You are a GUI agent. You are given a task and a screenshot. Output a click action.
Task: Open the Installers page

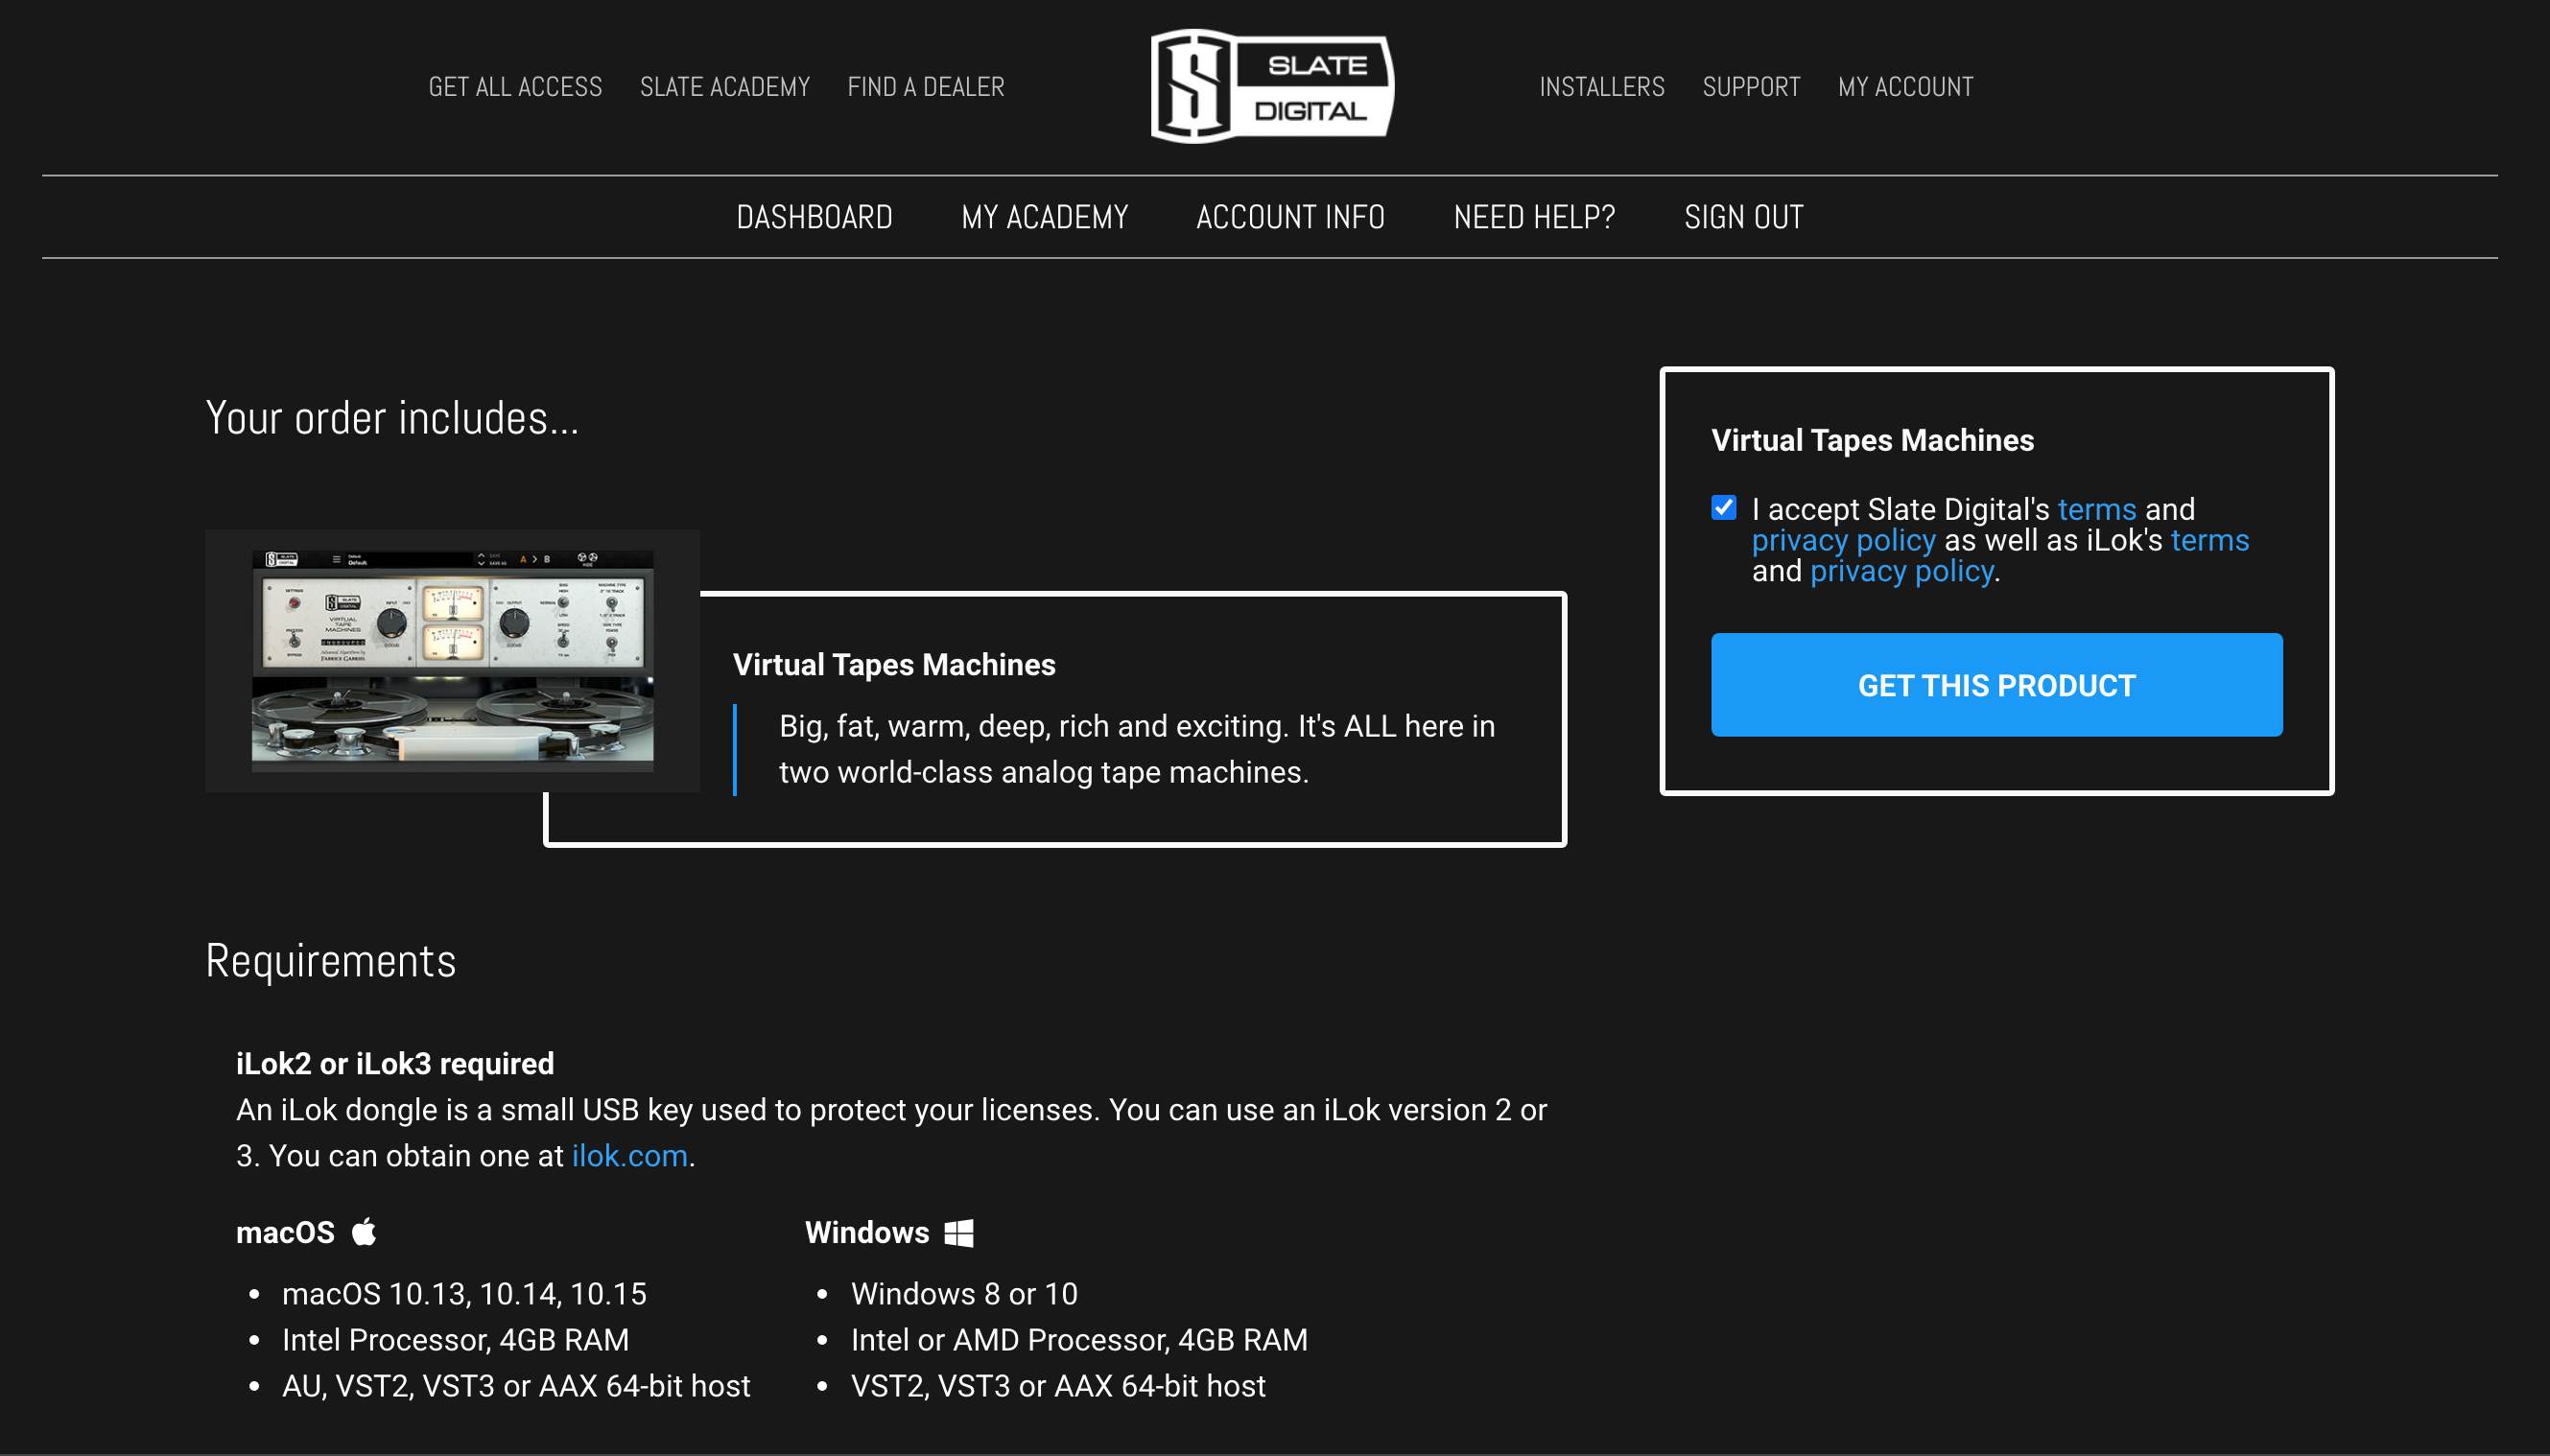pos(1602,87)
